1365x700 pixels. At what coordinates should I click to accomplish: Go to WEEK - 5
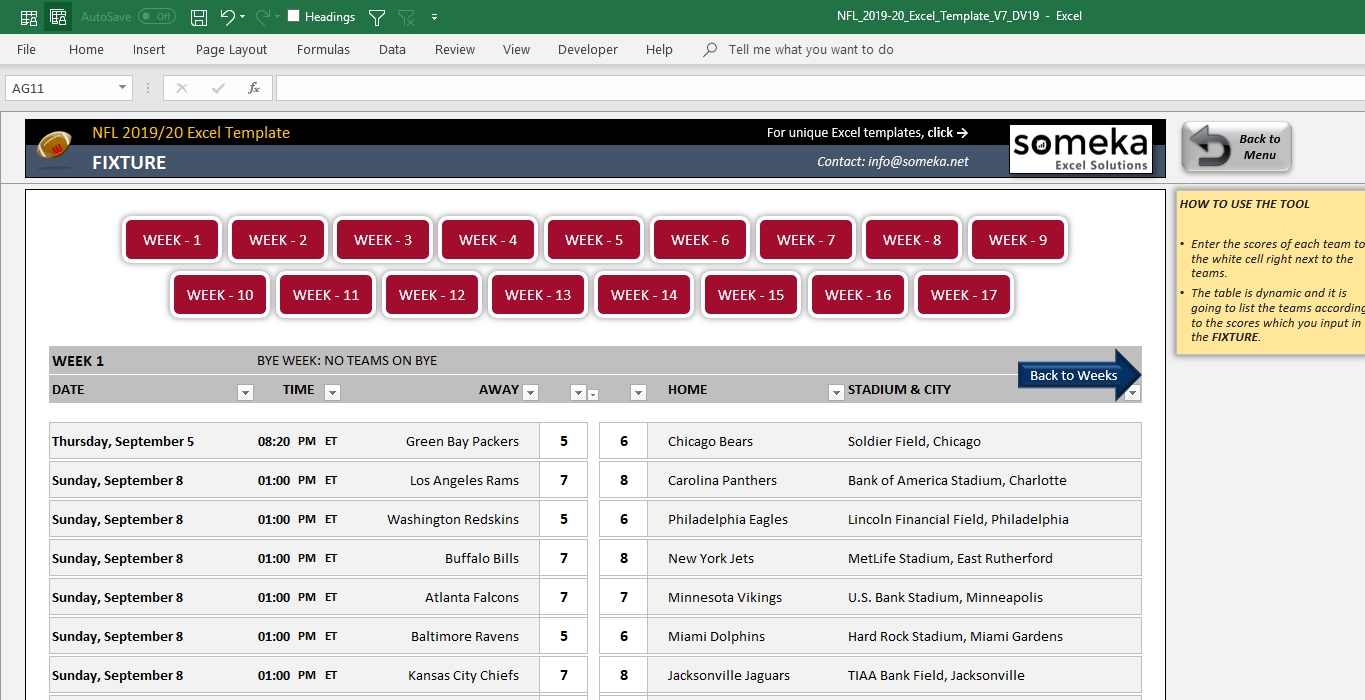pos(594,240)
